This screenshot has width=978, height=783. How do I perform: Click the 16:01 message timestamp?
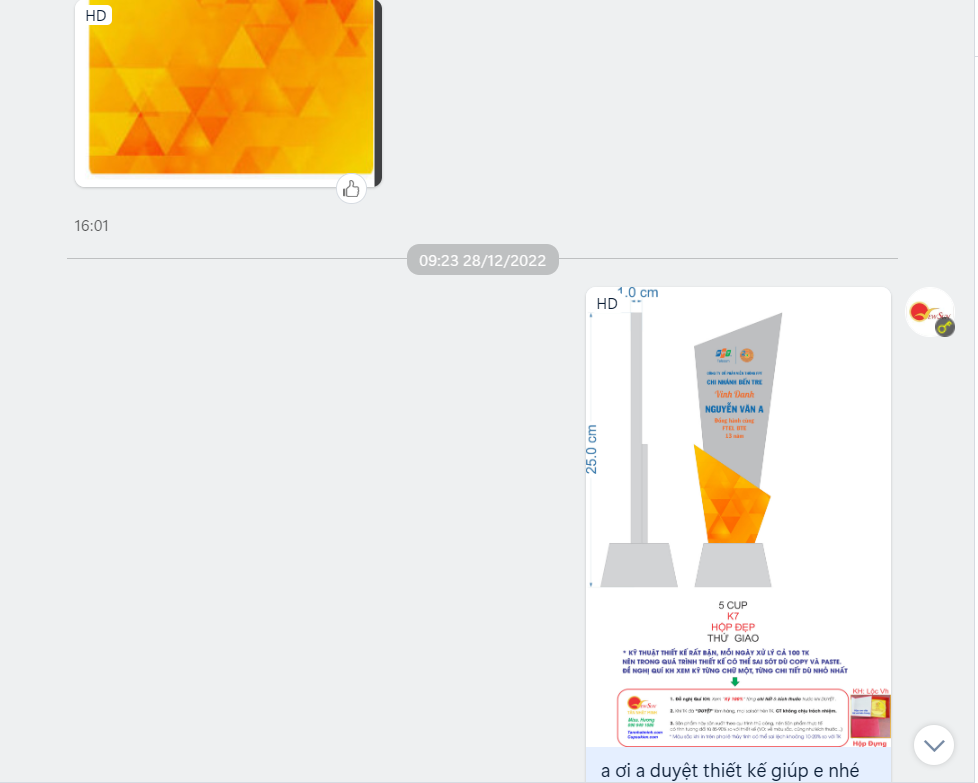point(91,226)
